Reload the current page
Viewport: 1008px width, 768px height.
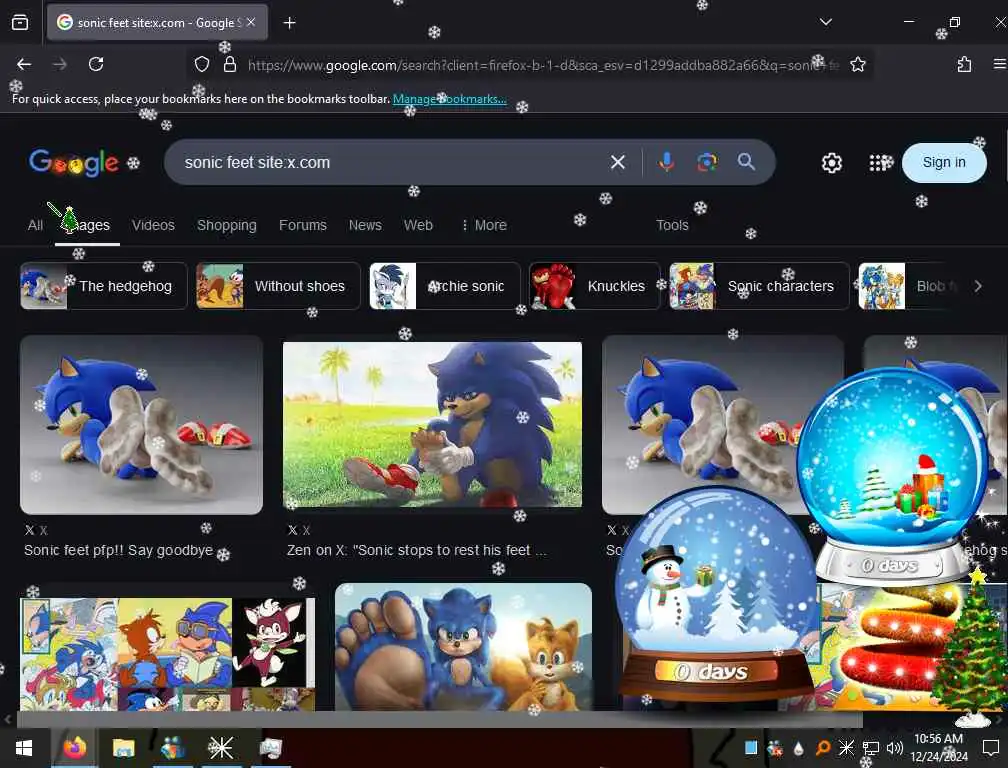[96, 64]
